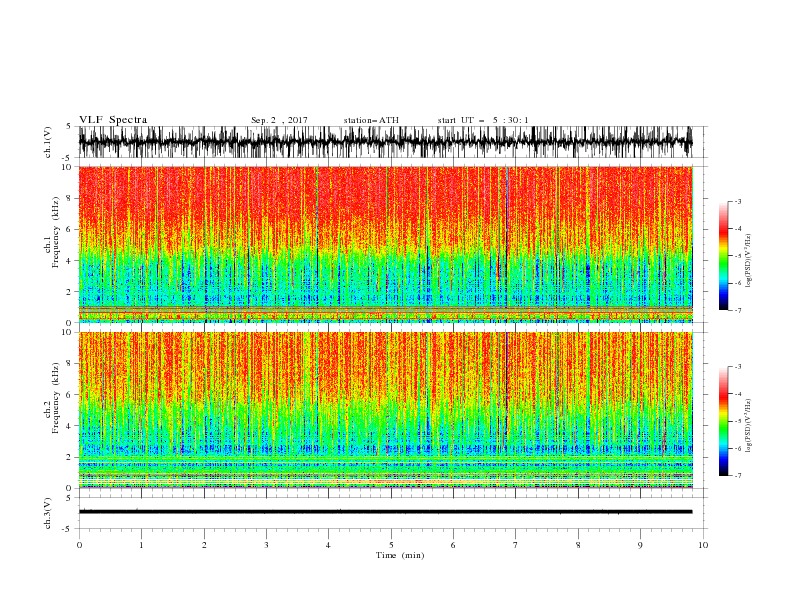The image size is (792, 612).
Task: Click the time axis tick label '2'
Action: 204,545
